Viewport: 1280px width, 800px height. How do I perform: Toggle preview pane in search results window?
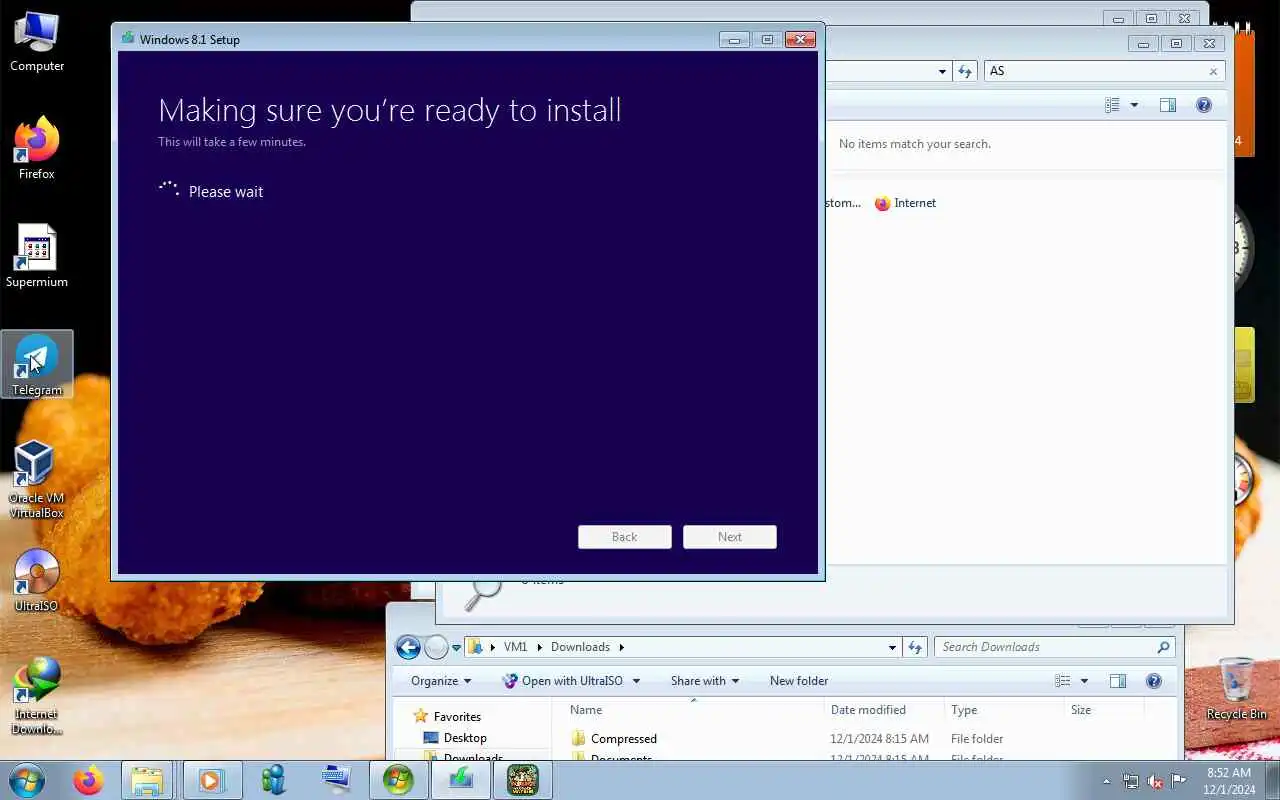pyautogui.click(x=1168, y=105)
